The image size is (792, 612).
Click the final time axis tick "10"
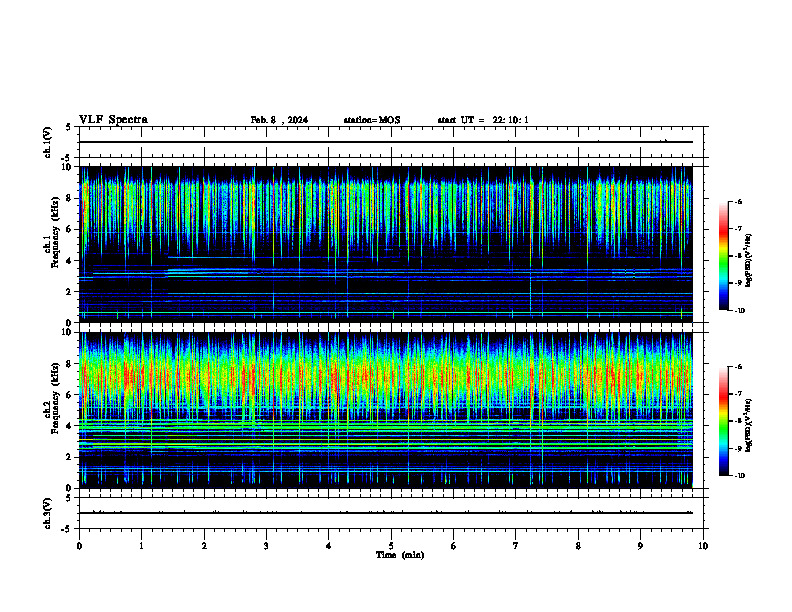click(x=703, y=546)
